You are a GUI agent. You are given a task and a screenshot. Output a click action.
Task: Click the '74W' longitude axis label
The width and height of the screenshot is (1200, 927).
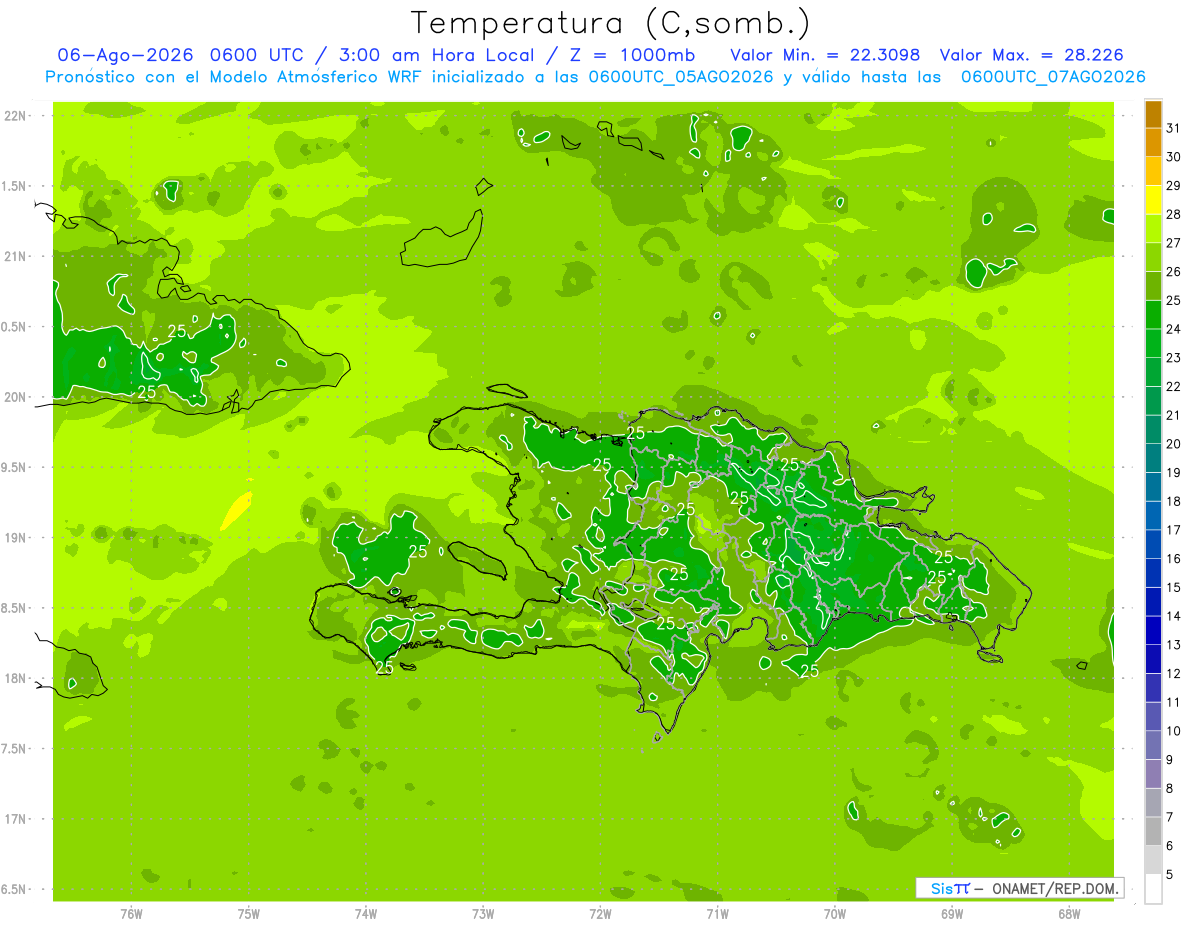[366, 913]
